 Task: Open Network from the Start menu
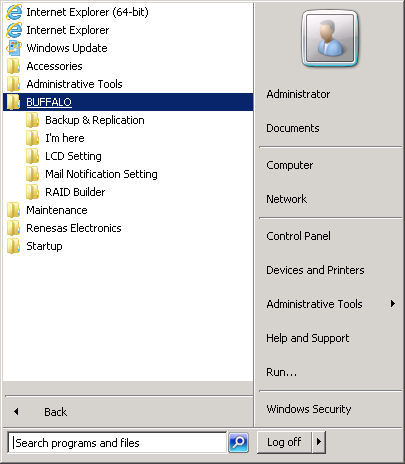click(286, 199)
